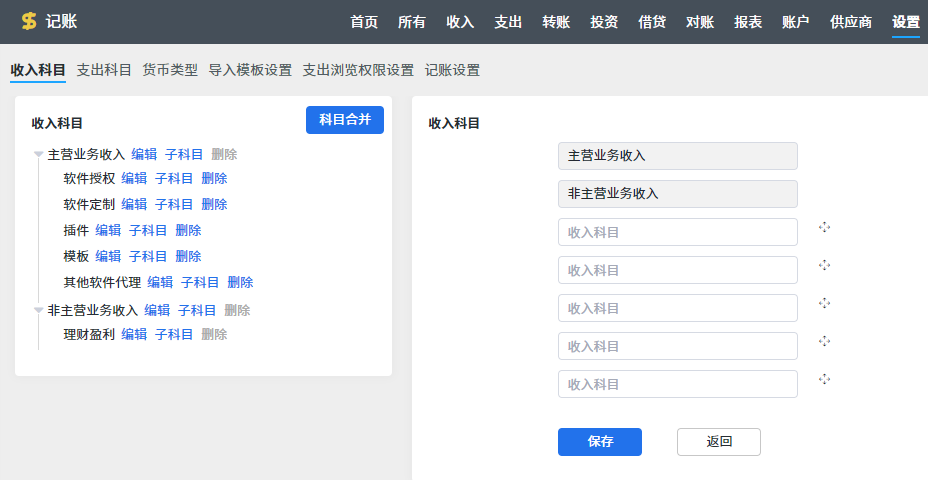
Task: Click the 返回 button
Action: pos(718,442)
